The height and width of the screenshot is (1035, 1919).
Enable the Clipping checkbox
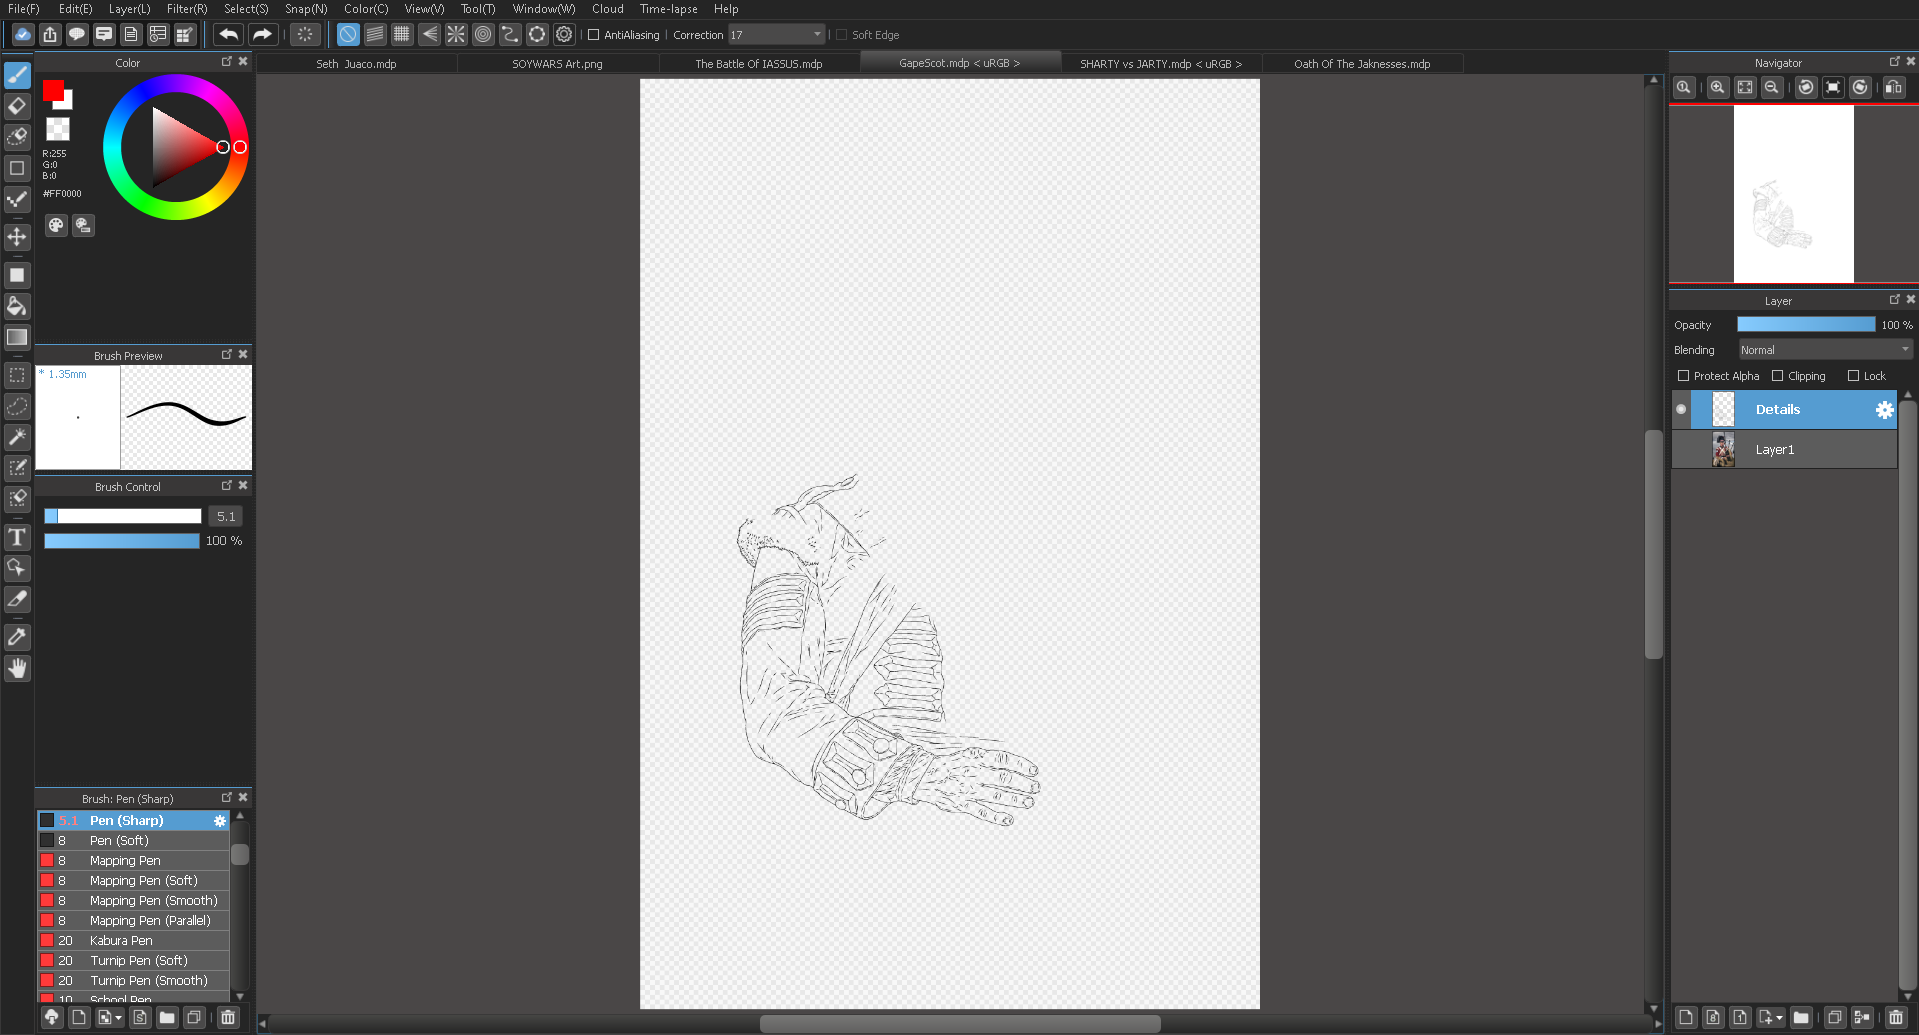pos(1777,376)
